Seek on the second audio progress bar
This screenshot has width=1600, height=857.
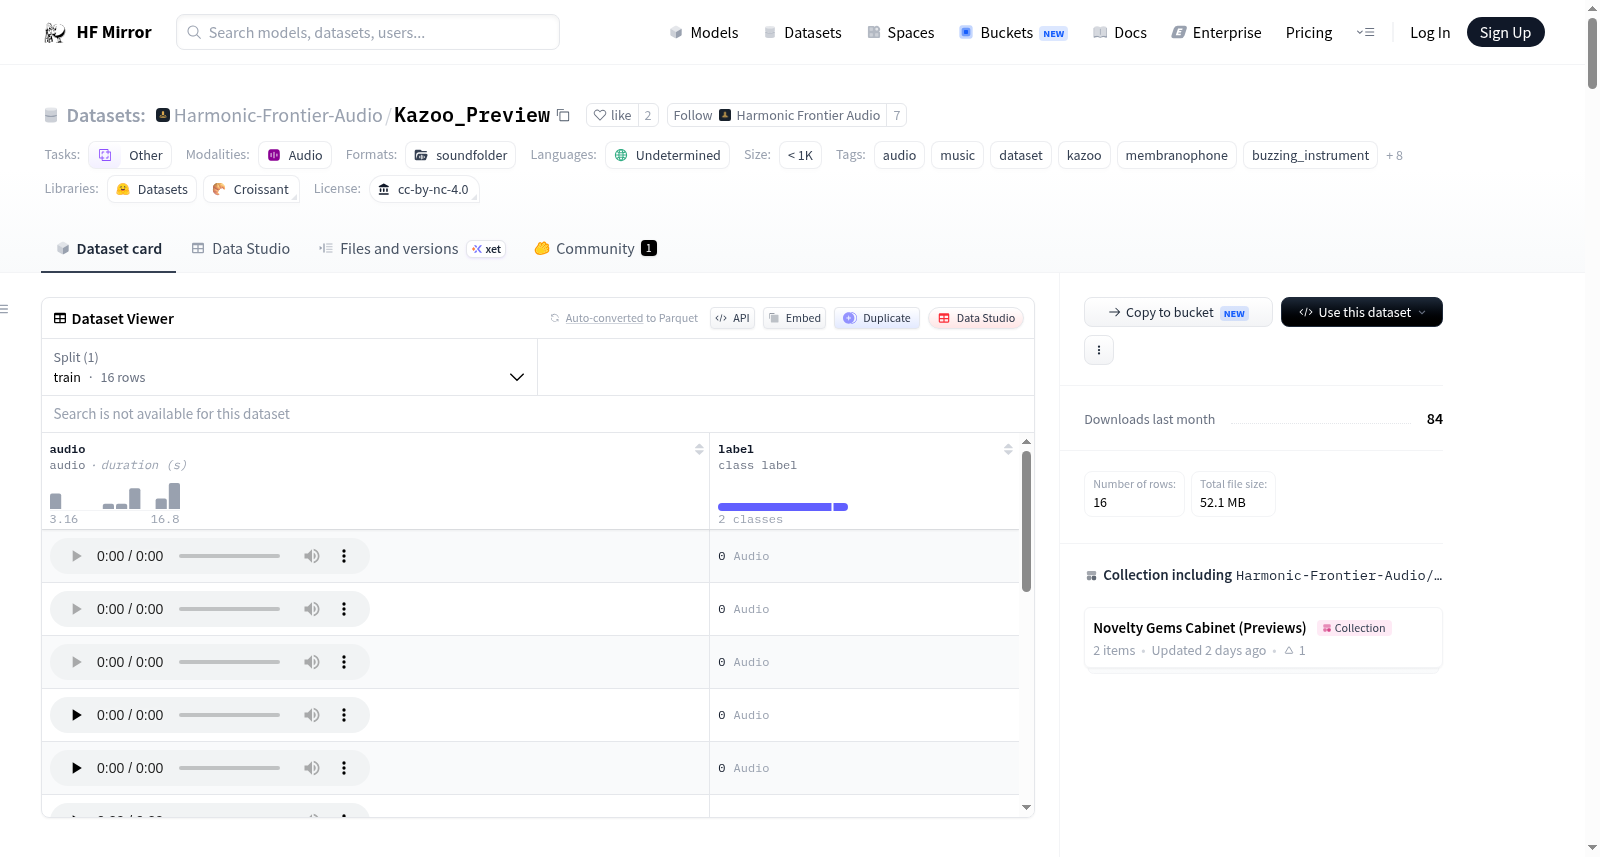click(x=229, y=609)
